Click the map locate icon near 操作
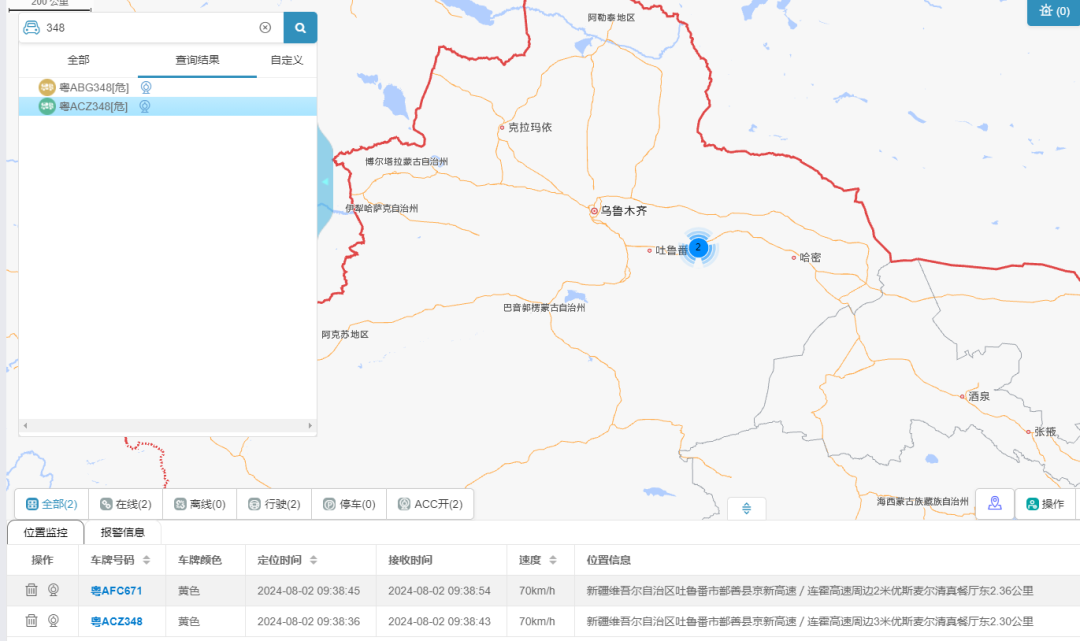Image resolution: width=1080 pixels, height=641 pixels. [994, 504]
